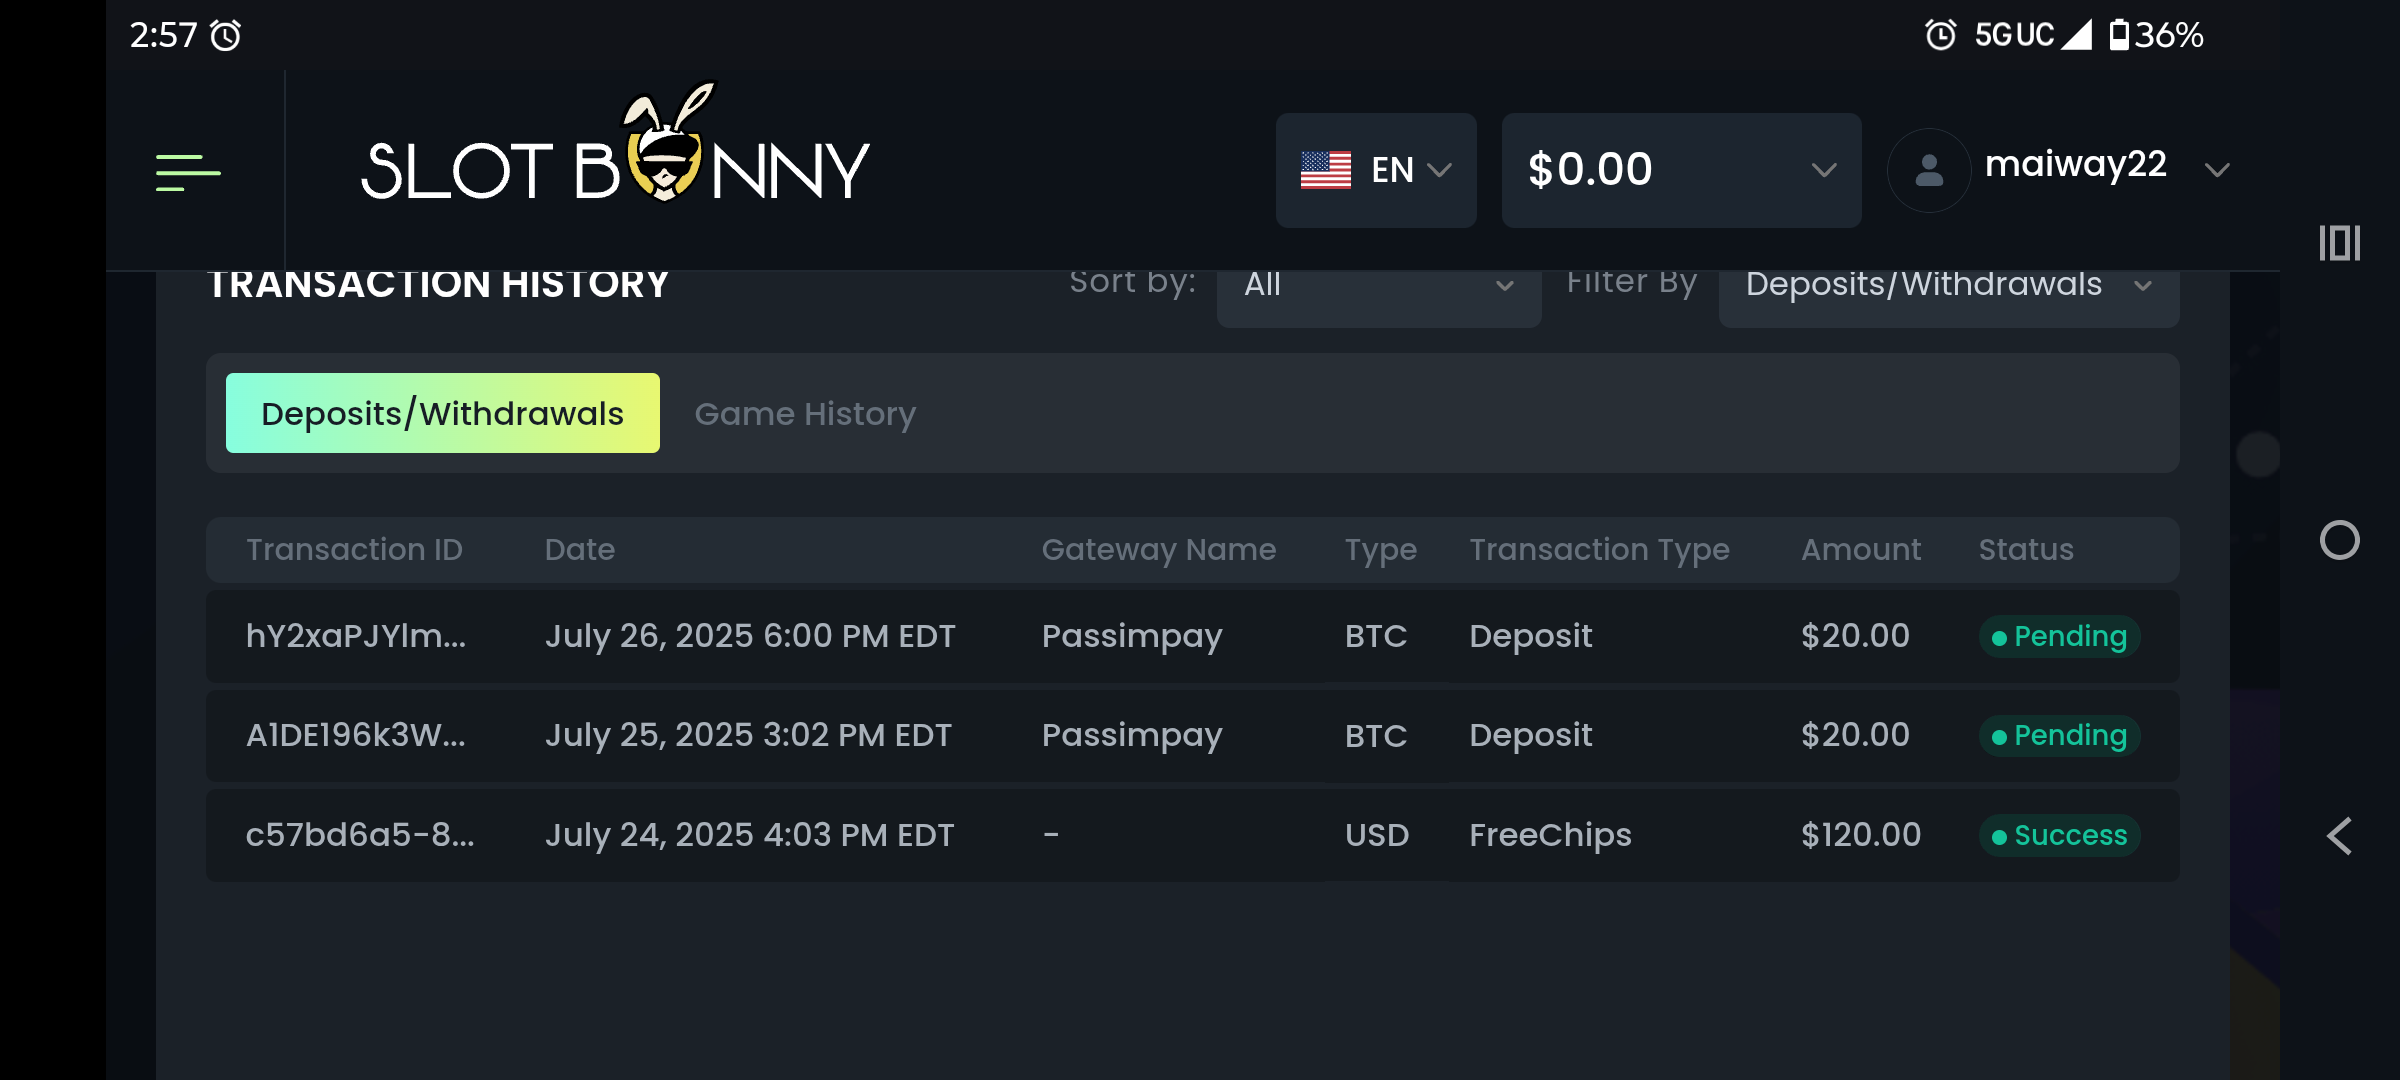Click the user avatar icon
This screenshot has width=2400, height=1080.
tap(1928, 170)
